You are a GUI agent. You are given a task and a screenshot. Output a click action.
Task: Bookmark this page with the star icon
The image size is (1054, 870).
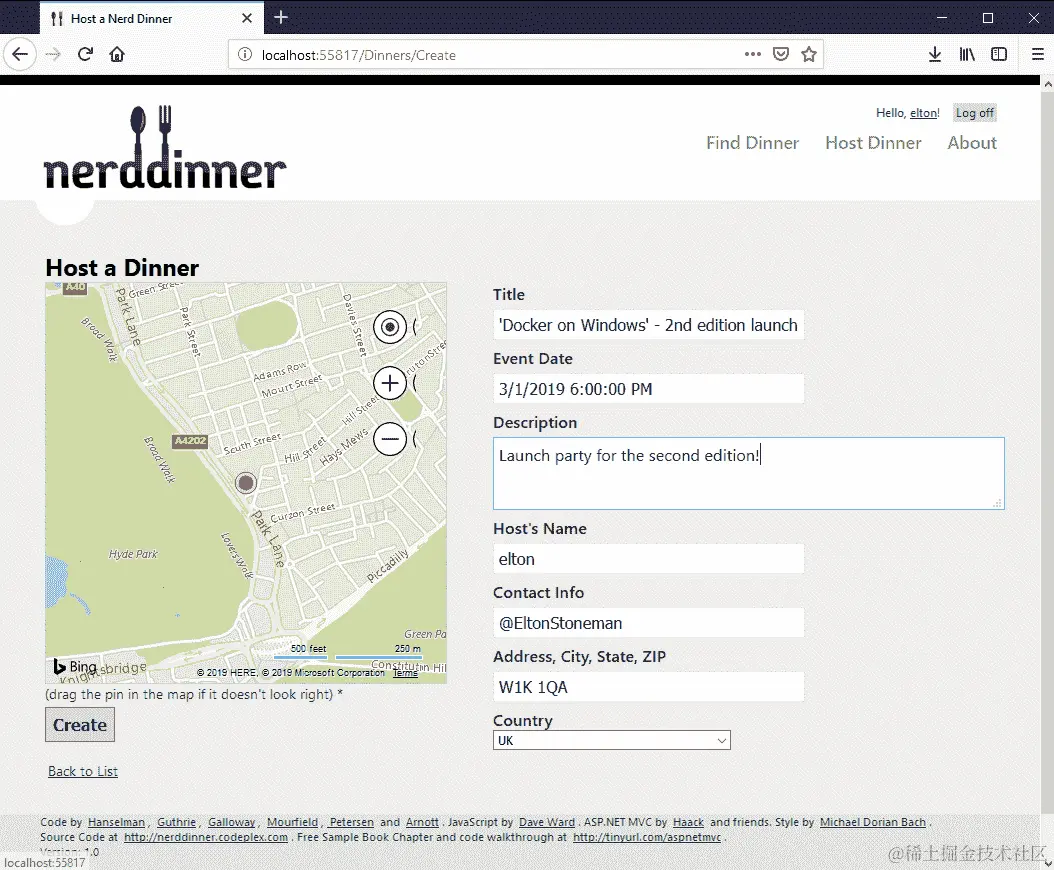tap(809, 54)
